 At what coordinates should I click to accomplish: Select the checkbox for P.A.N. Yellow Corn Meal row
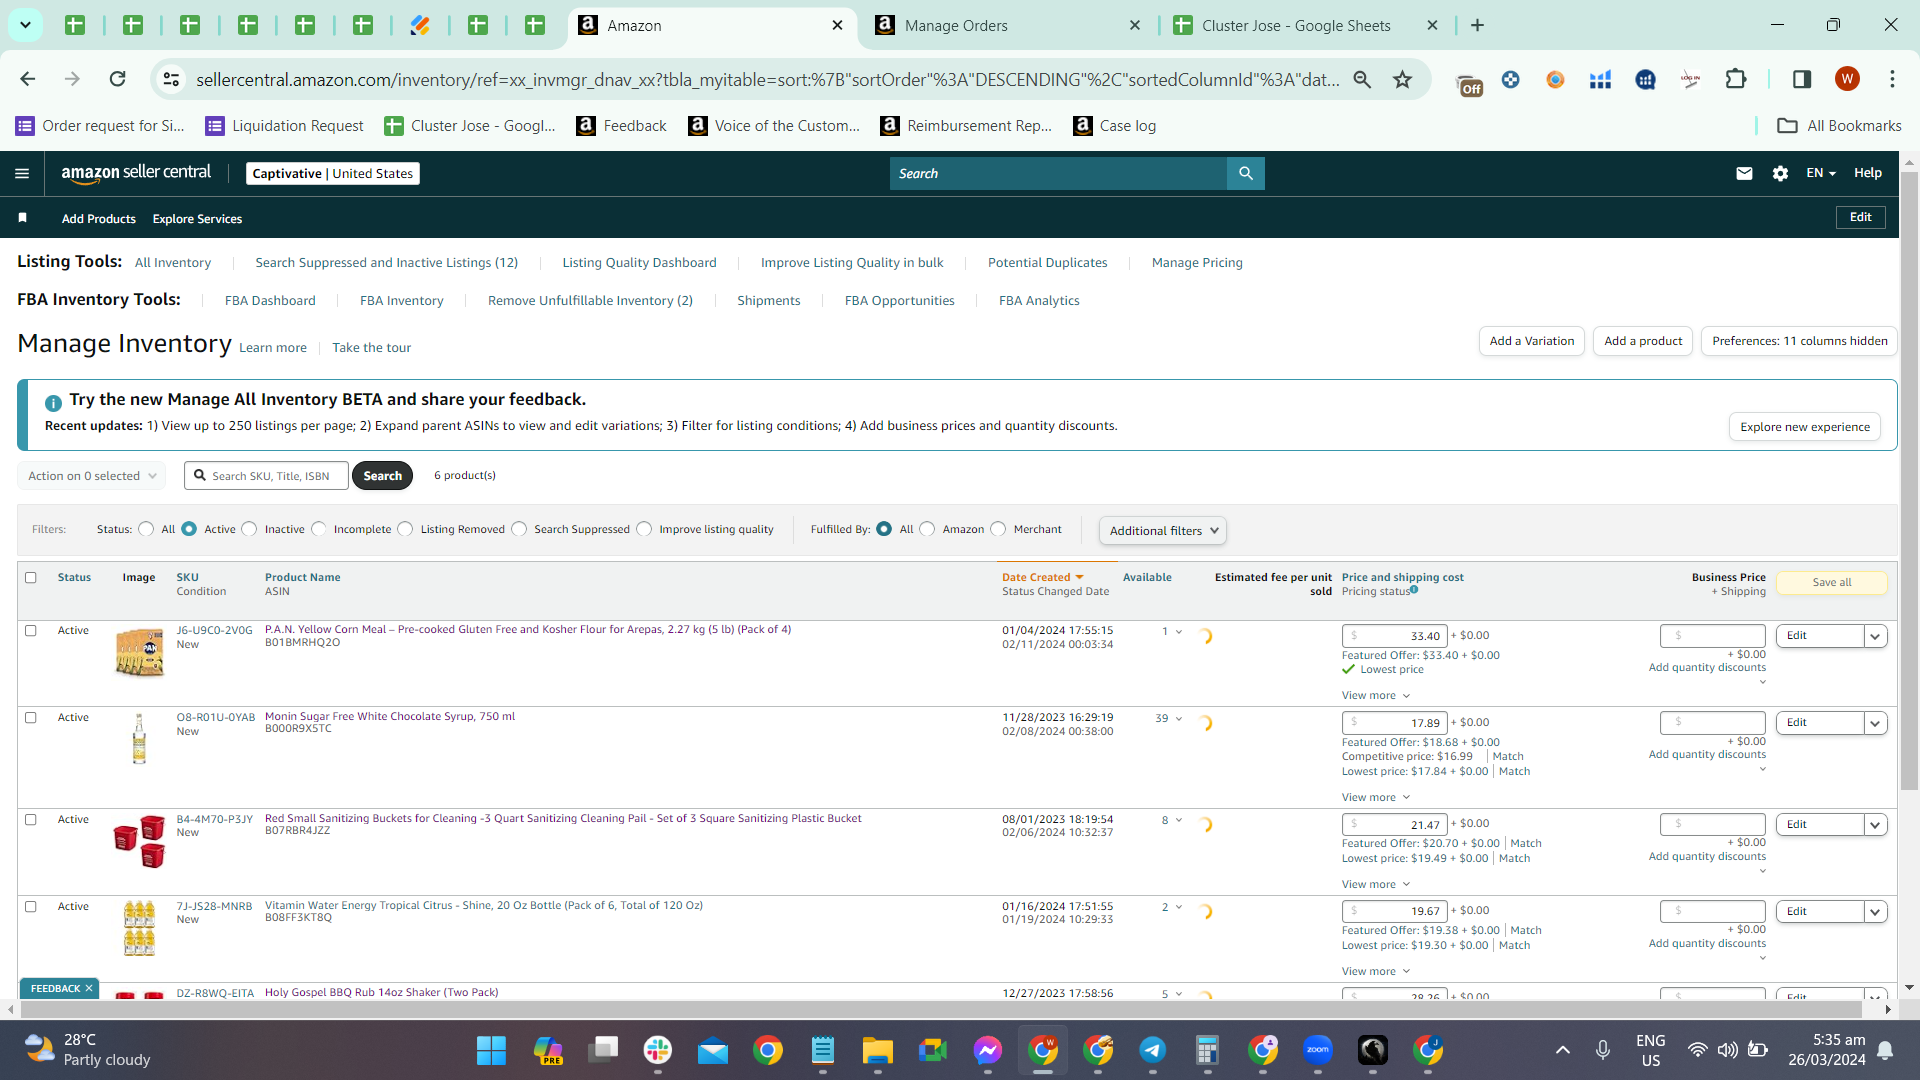click(x=31, y=630)
